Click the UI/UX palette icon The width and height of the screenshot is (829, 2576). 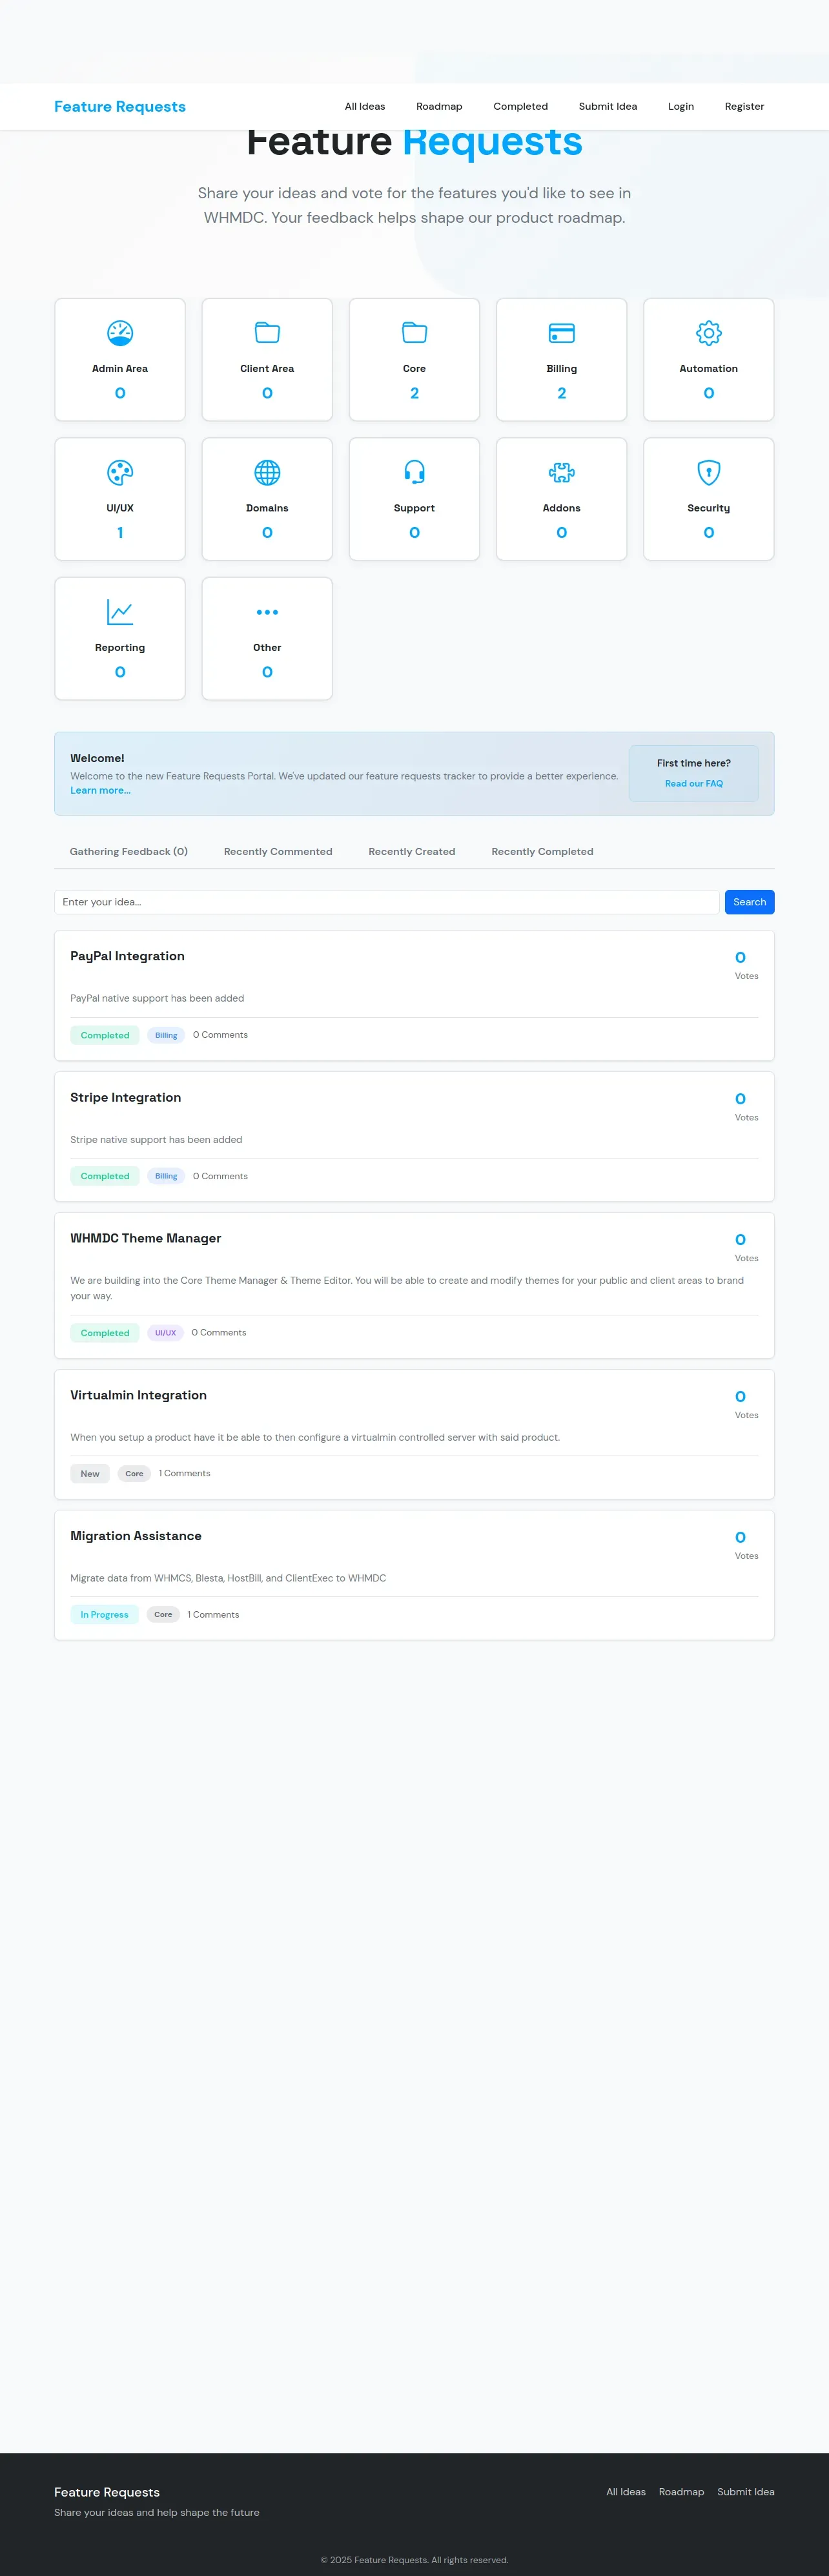click(x=120, y=472)
